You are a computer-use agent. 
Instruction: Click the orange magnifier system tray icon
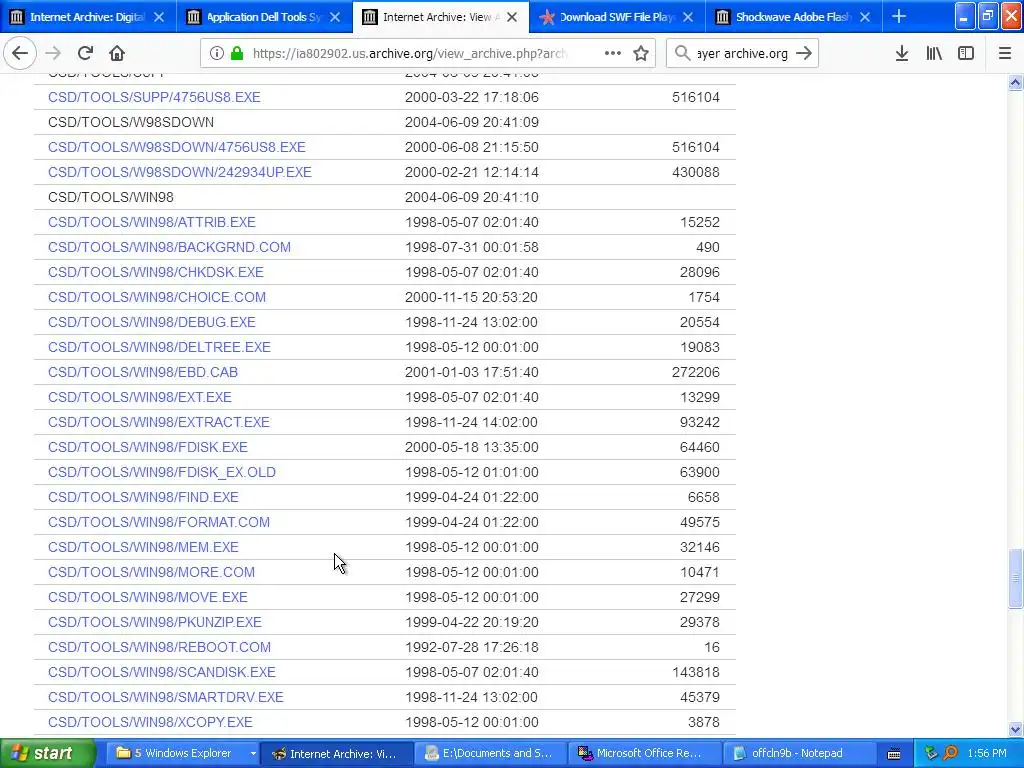951,754
